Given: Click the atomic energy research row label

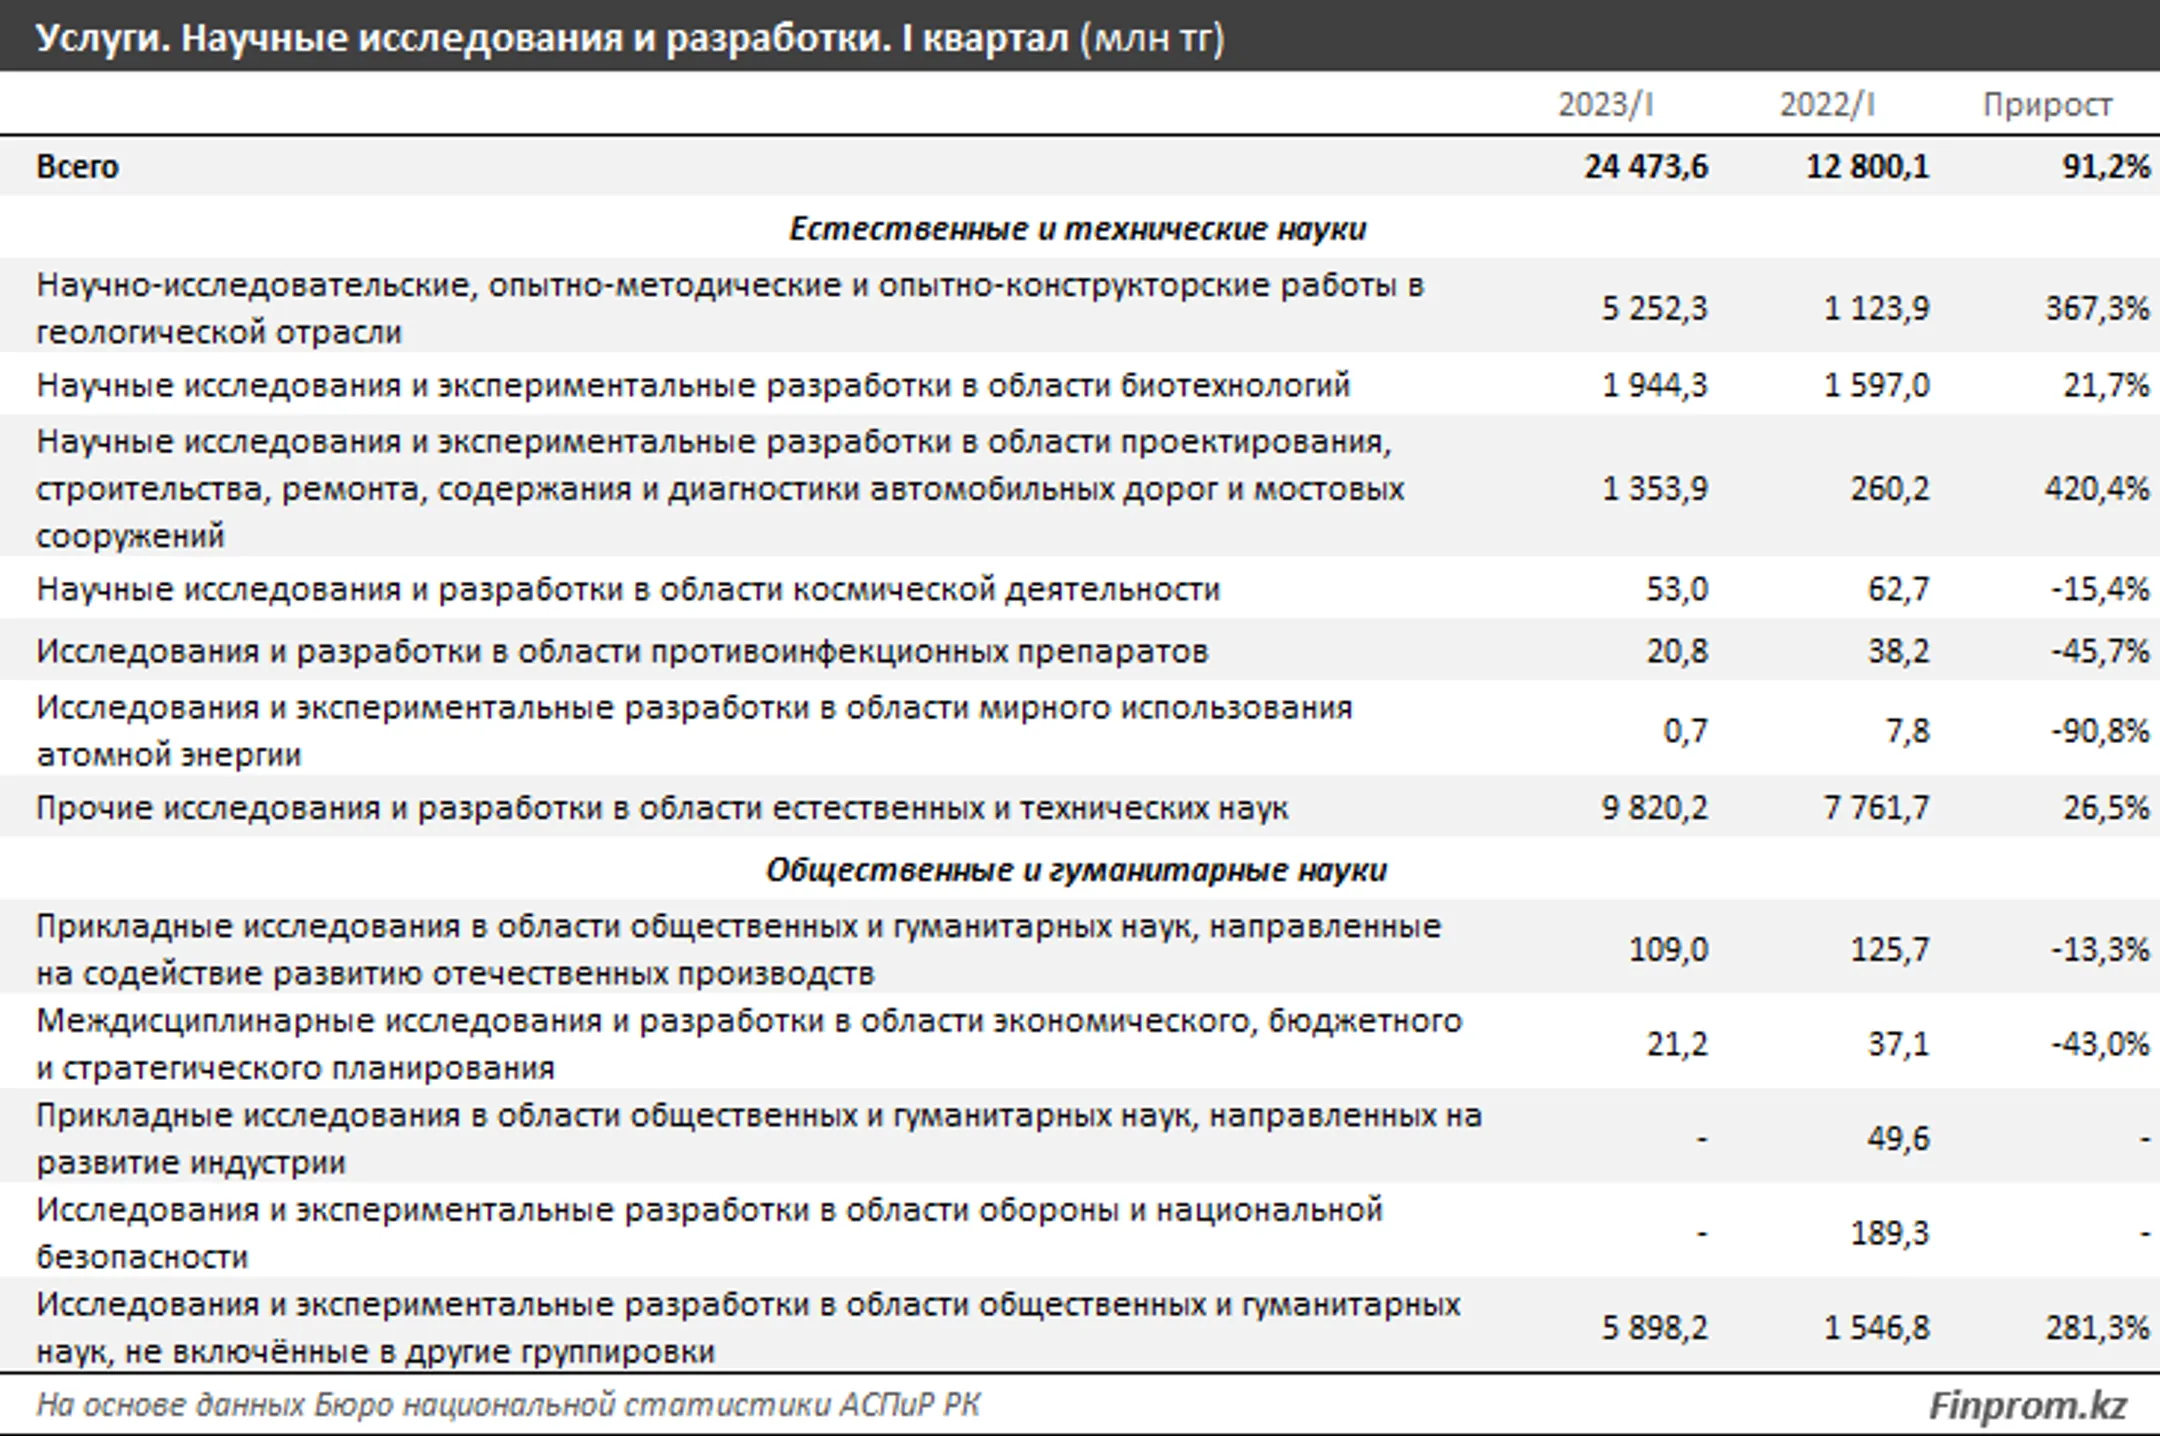Looking at the screenshot, I should tap(694, 731).
